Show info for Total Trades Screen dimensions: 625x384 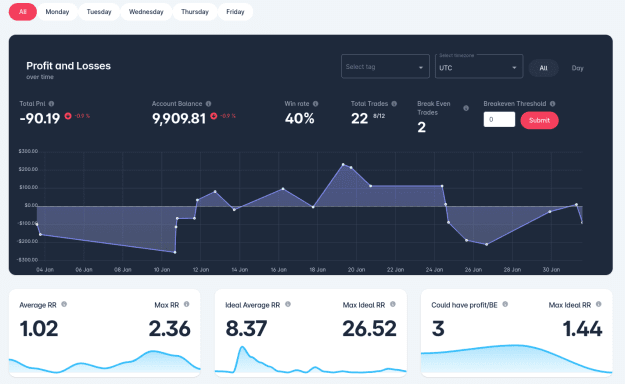click(394, 104)
